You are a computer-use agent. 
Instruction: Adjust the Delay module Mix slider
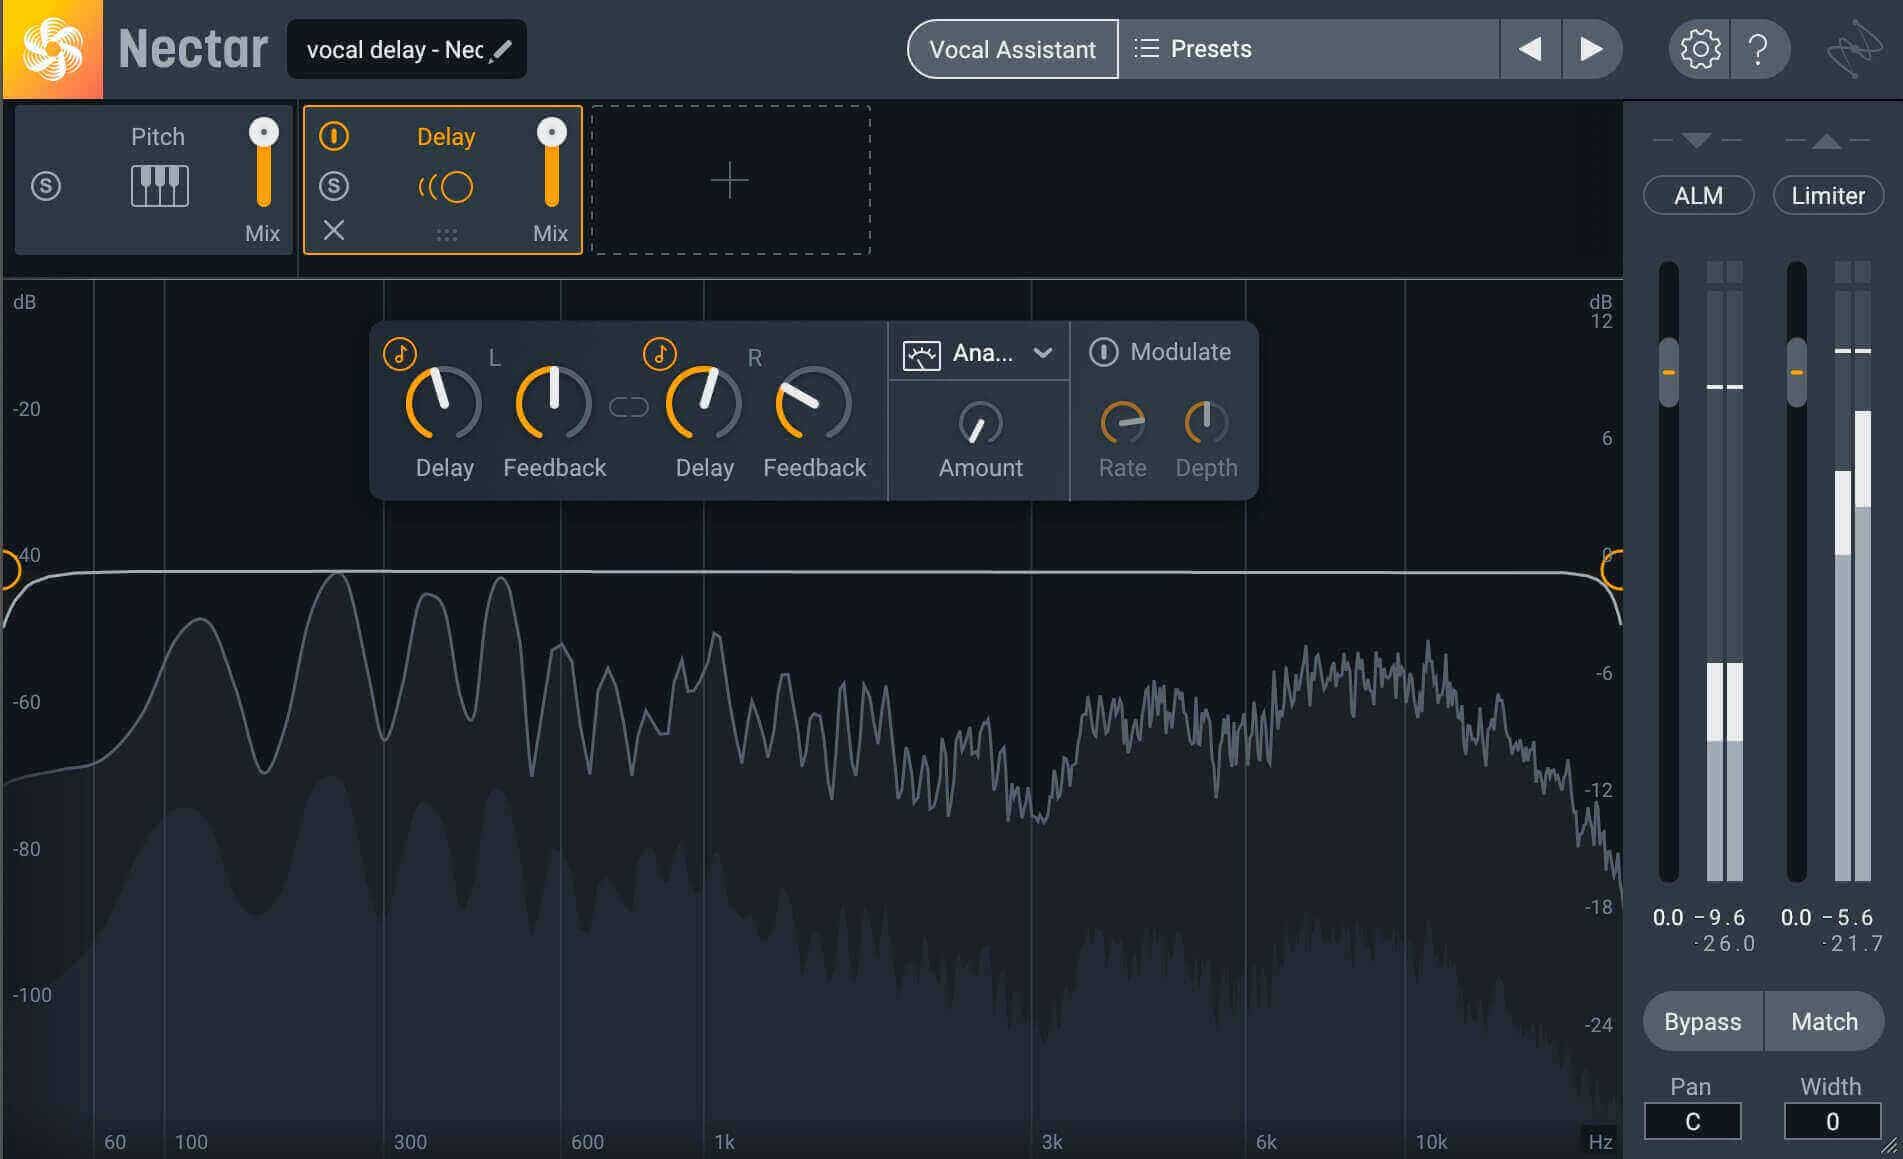(x=551, y=162)
